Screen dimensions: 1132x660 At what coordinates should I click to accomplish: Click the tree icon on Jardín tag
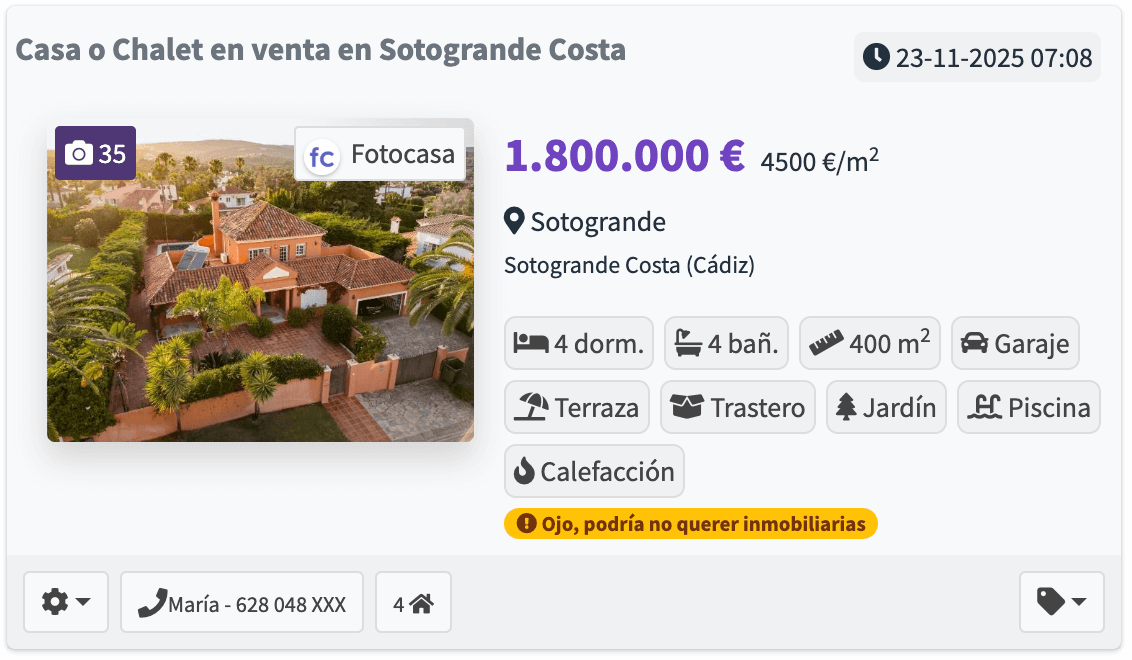(x=847, y=408)
